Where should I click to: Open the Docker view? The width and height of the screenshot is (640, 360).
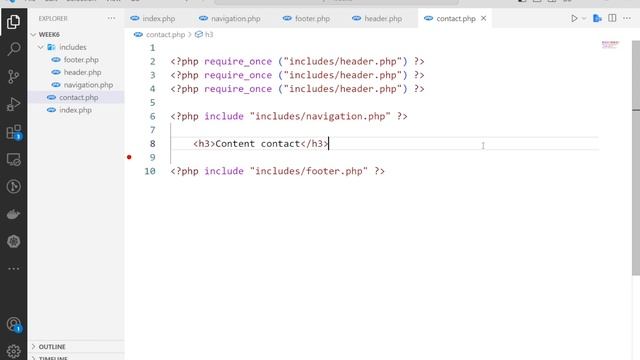click(x=13, y=214)
